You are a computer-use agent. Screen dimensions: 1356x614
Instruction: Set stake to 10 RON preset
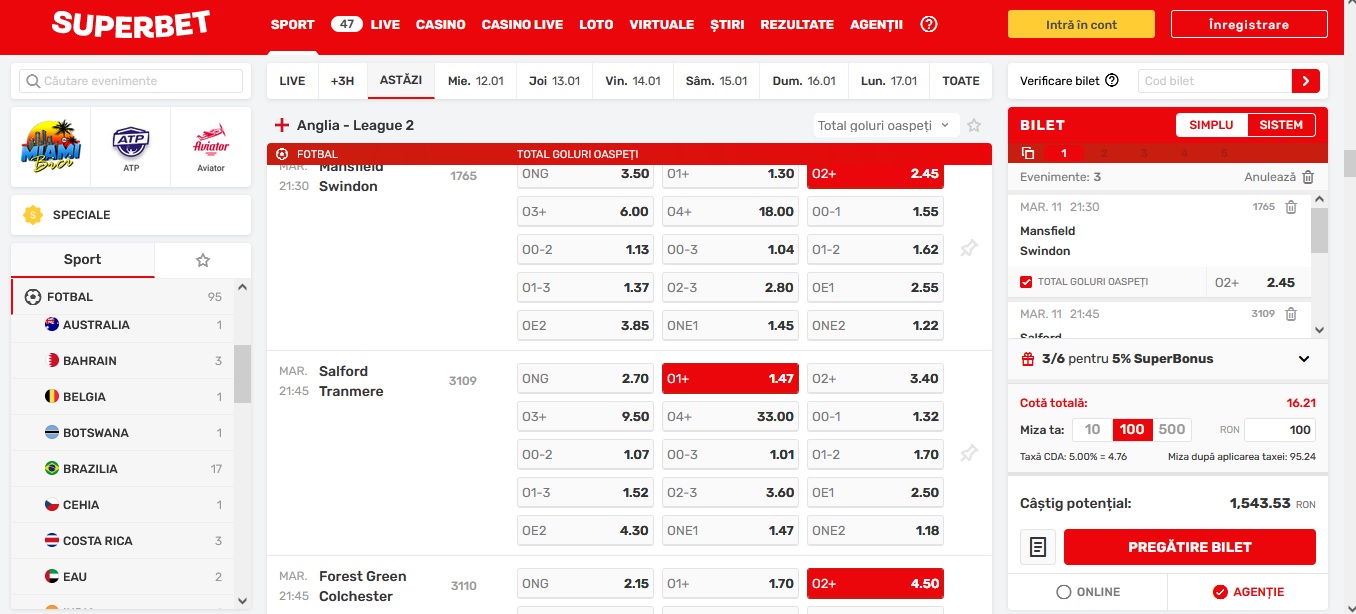tap(1093, 430)
